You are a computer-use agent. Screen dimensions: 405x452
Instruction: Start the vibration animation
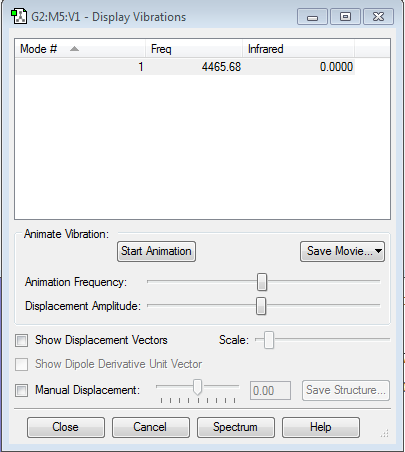coord(156,251)
